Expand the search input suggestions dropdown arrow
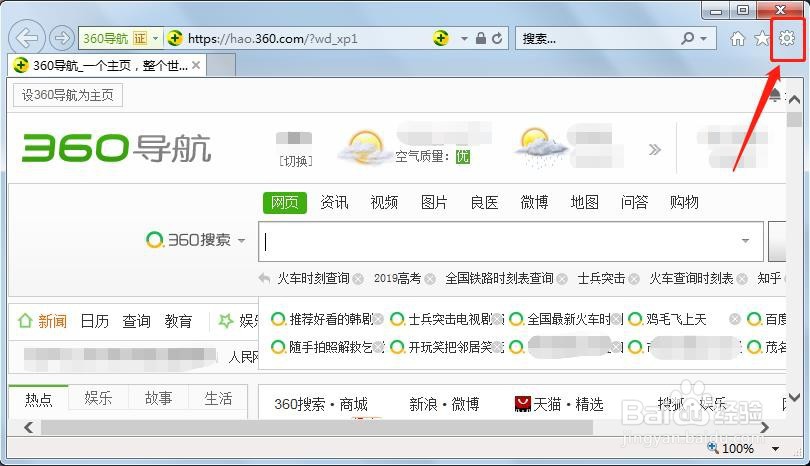Image resolution: width=810 pixels, height=466 pixels. pyautogui.click(x=745, y=241)
